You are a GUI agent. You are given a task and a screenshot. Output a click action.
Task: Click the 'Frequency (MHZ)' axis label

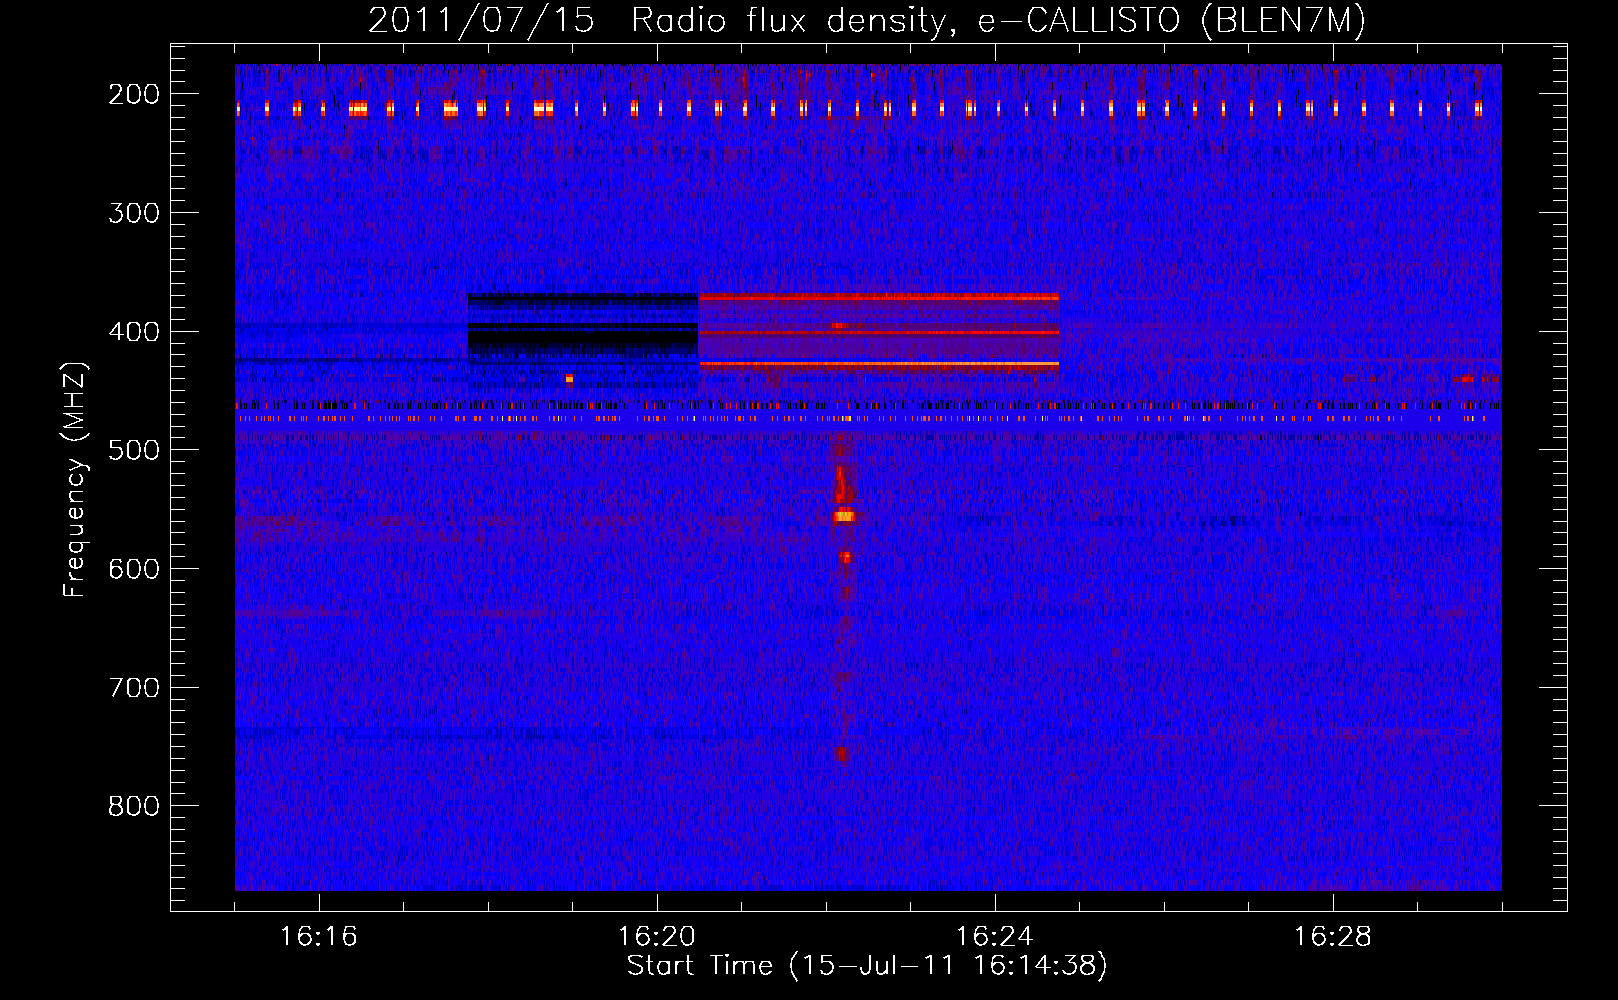(x=75, y=479)
